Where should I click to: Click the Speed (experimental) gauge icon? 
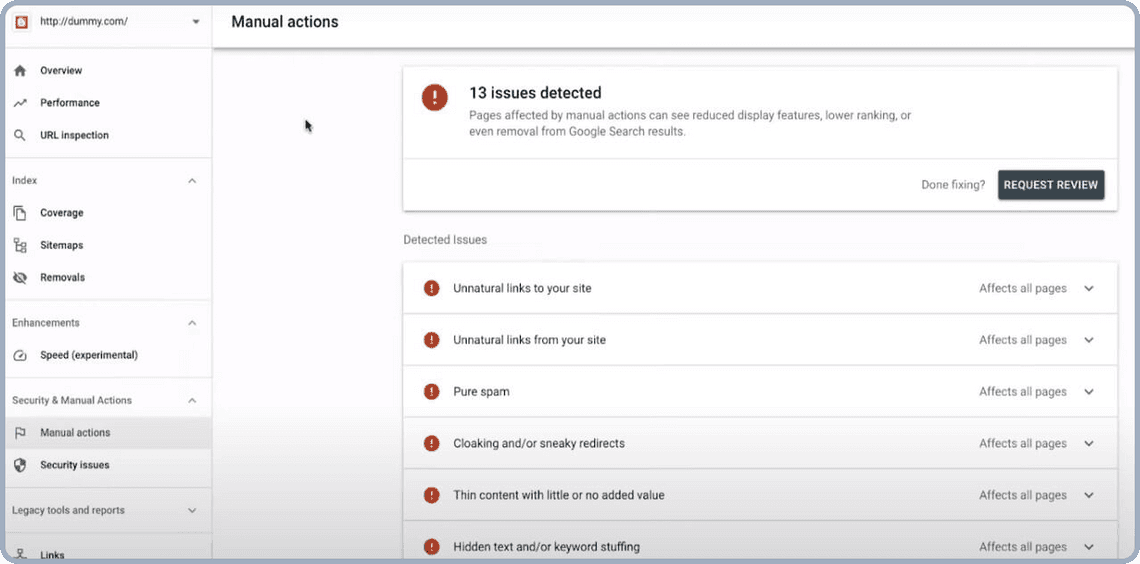coord(20,355)
